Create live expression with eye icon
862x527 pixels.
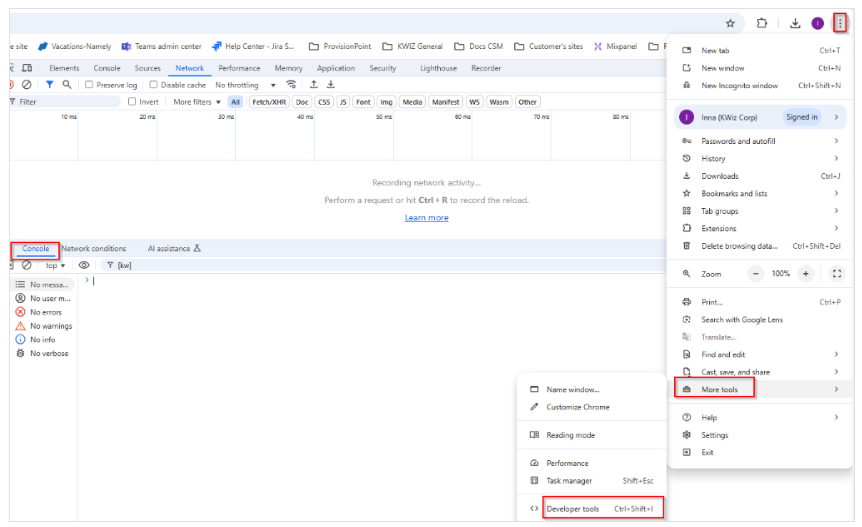[84, 265]
